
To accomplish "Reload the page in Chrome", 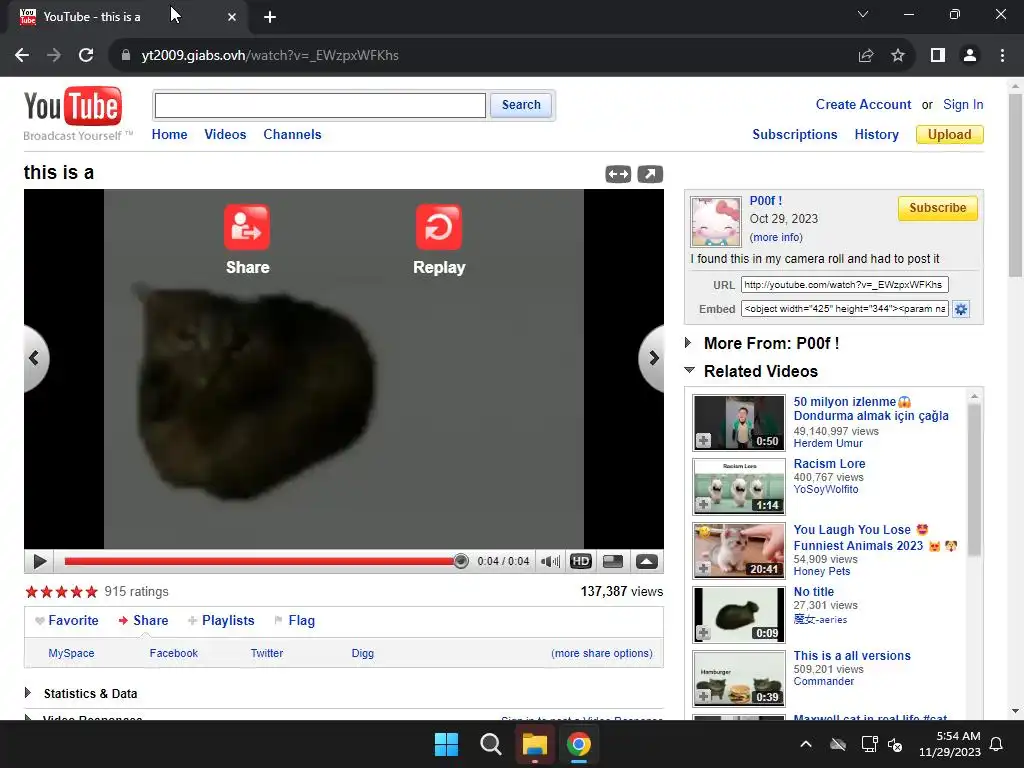I will pos(86,56).
